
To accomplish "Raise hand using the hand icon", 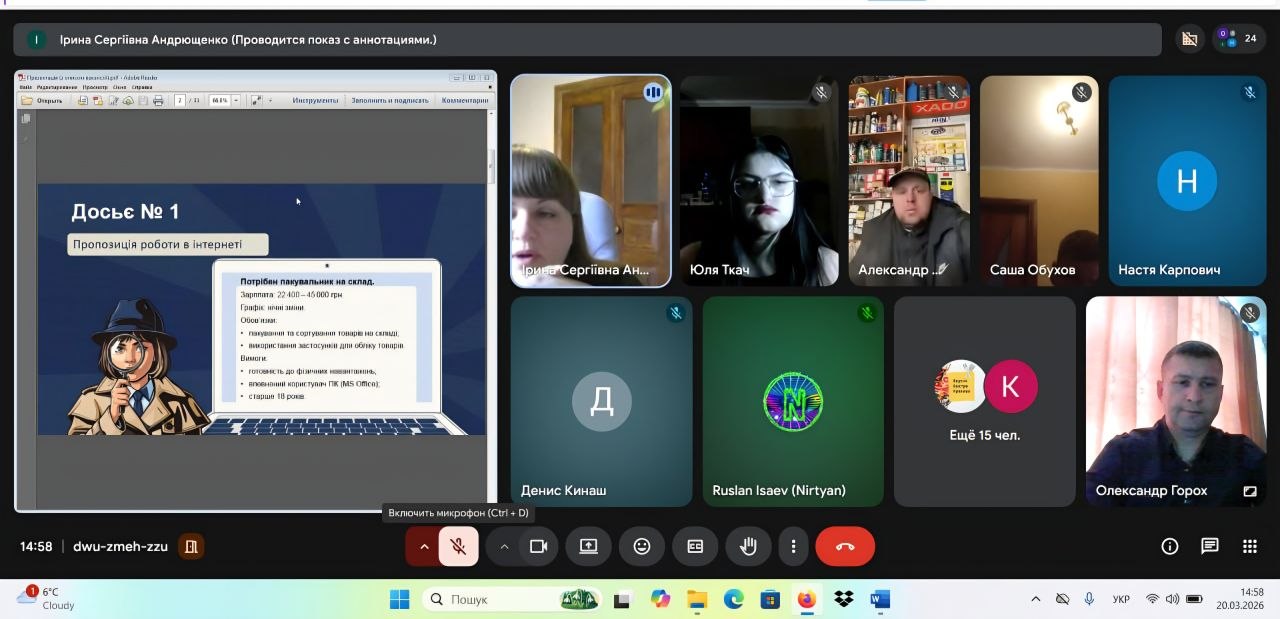I will pyautogui.click(x=748, y=546).
